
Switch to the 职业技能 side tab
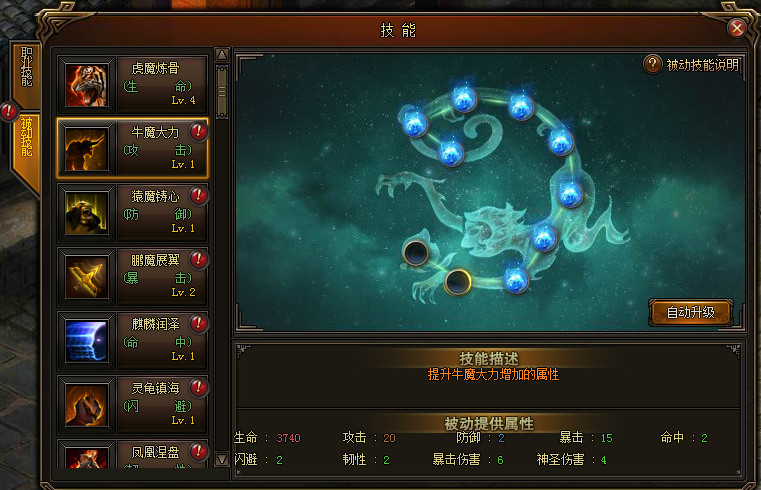(x=26, y=68)
